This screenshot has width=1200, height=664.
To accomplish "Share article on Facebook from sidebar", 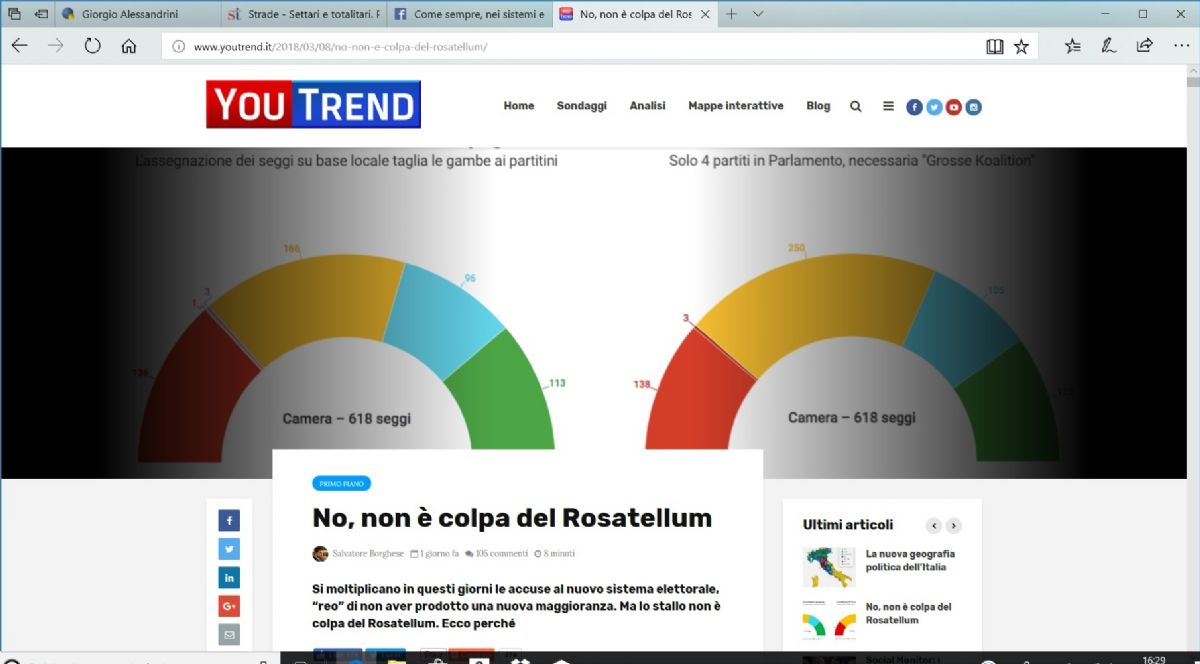I will tap(229, 521).
